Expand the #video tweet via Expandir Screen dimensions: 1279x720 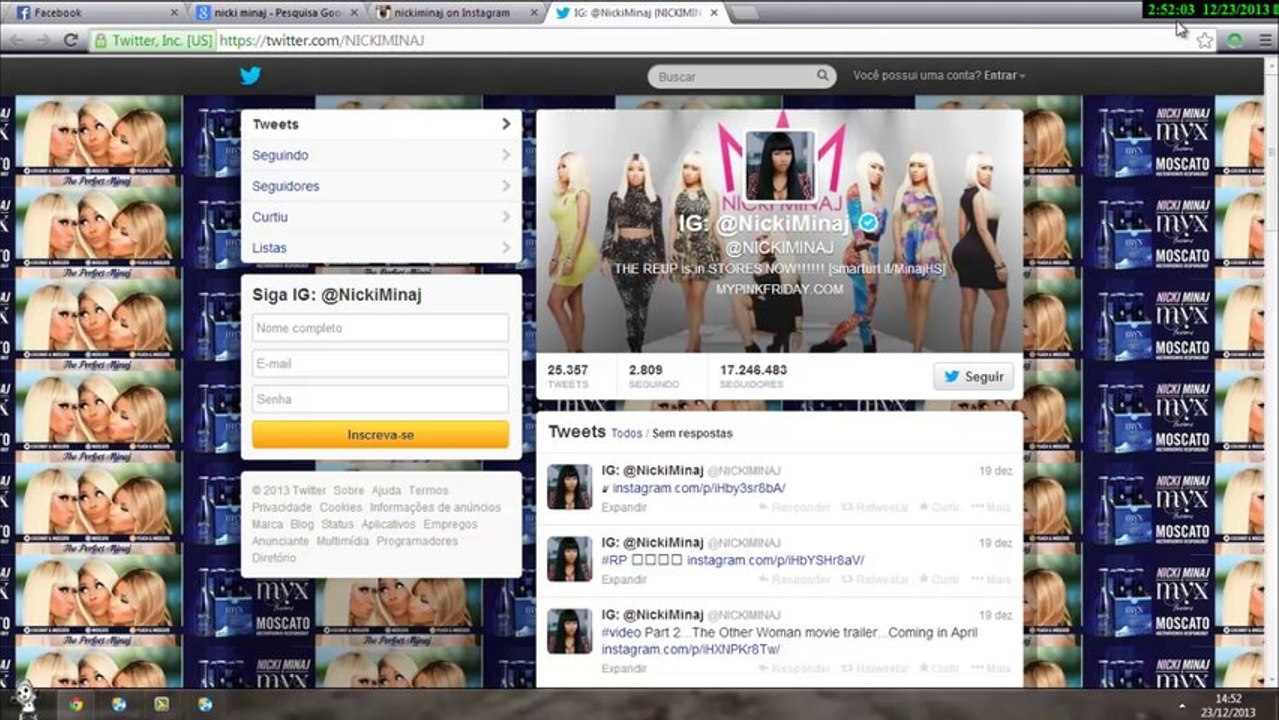(624, 669)
